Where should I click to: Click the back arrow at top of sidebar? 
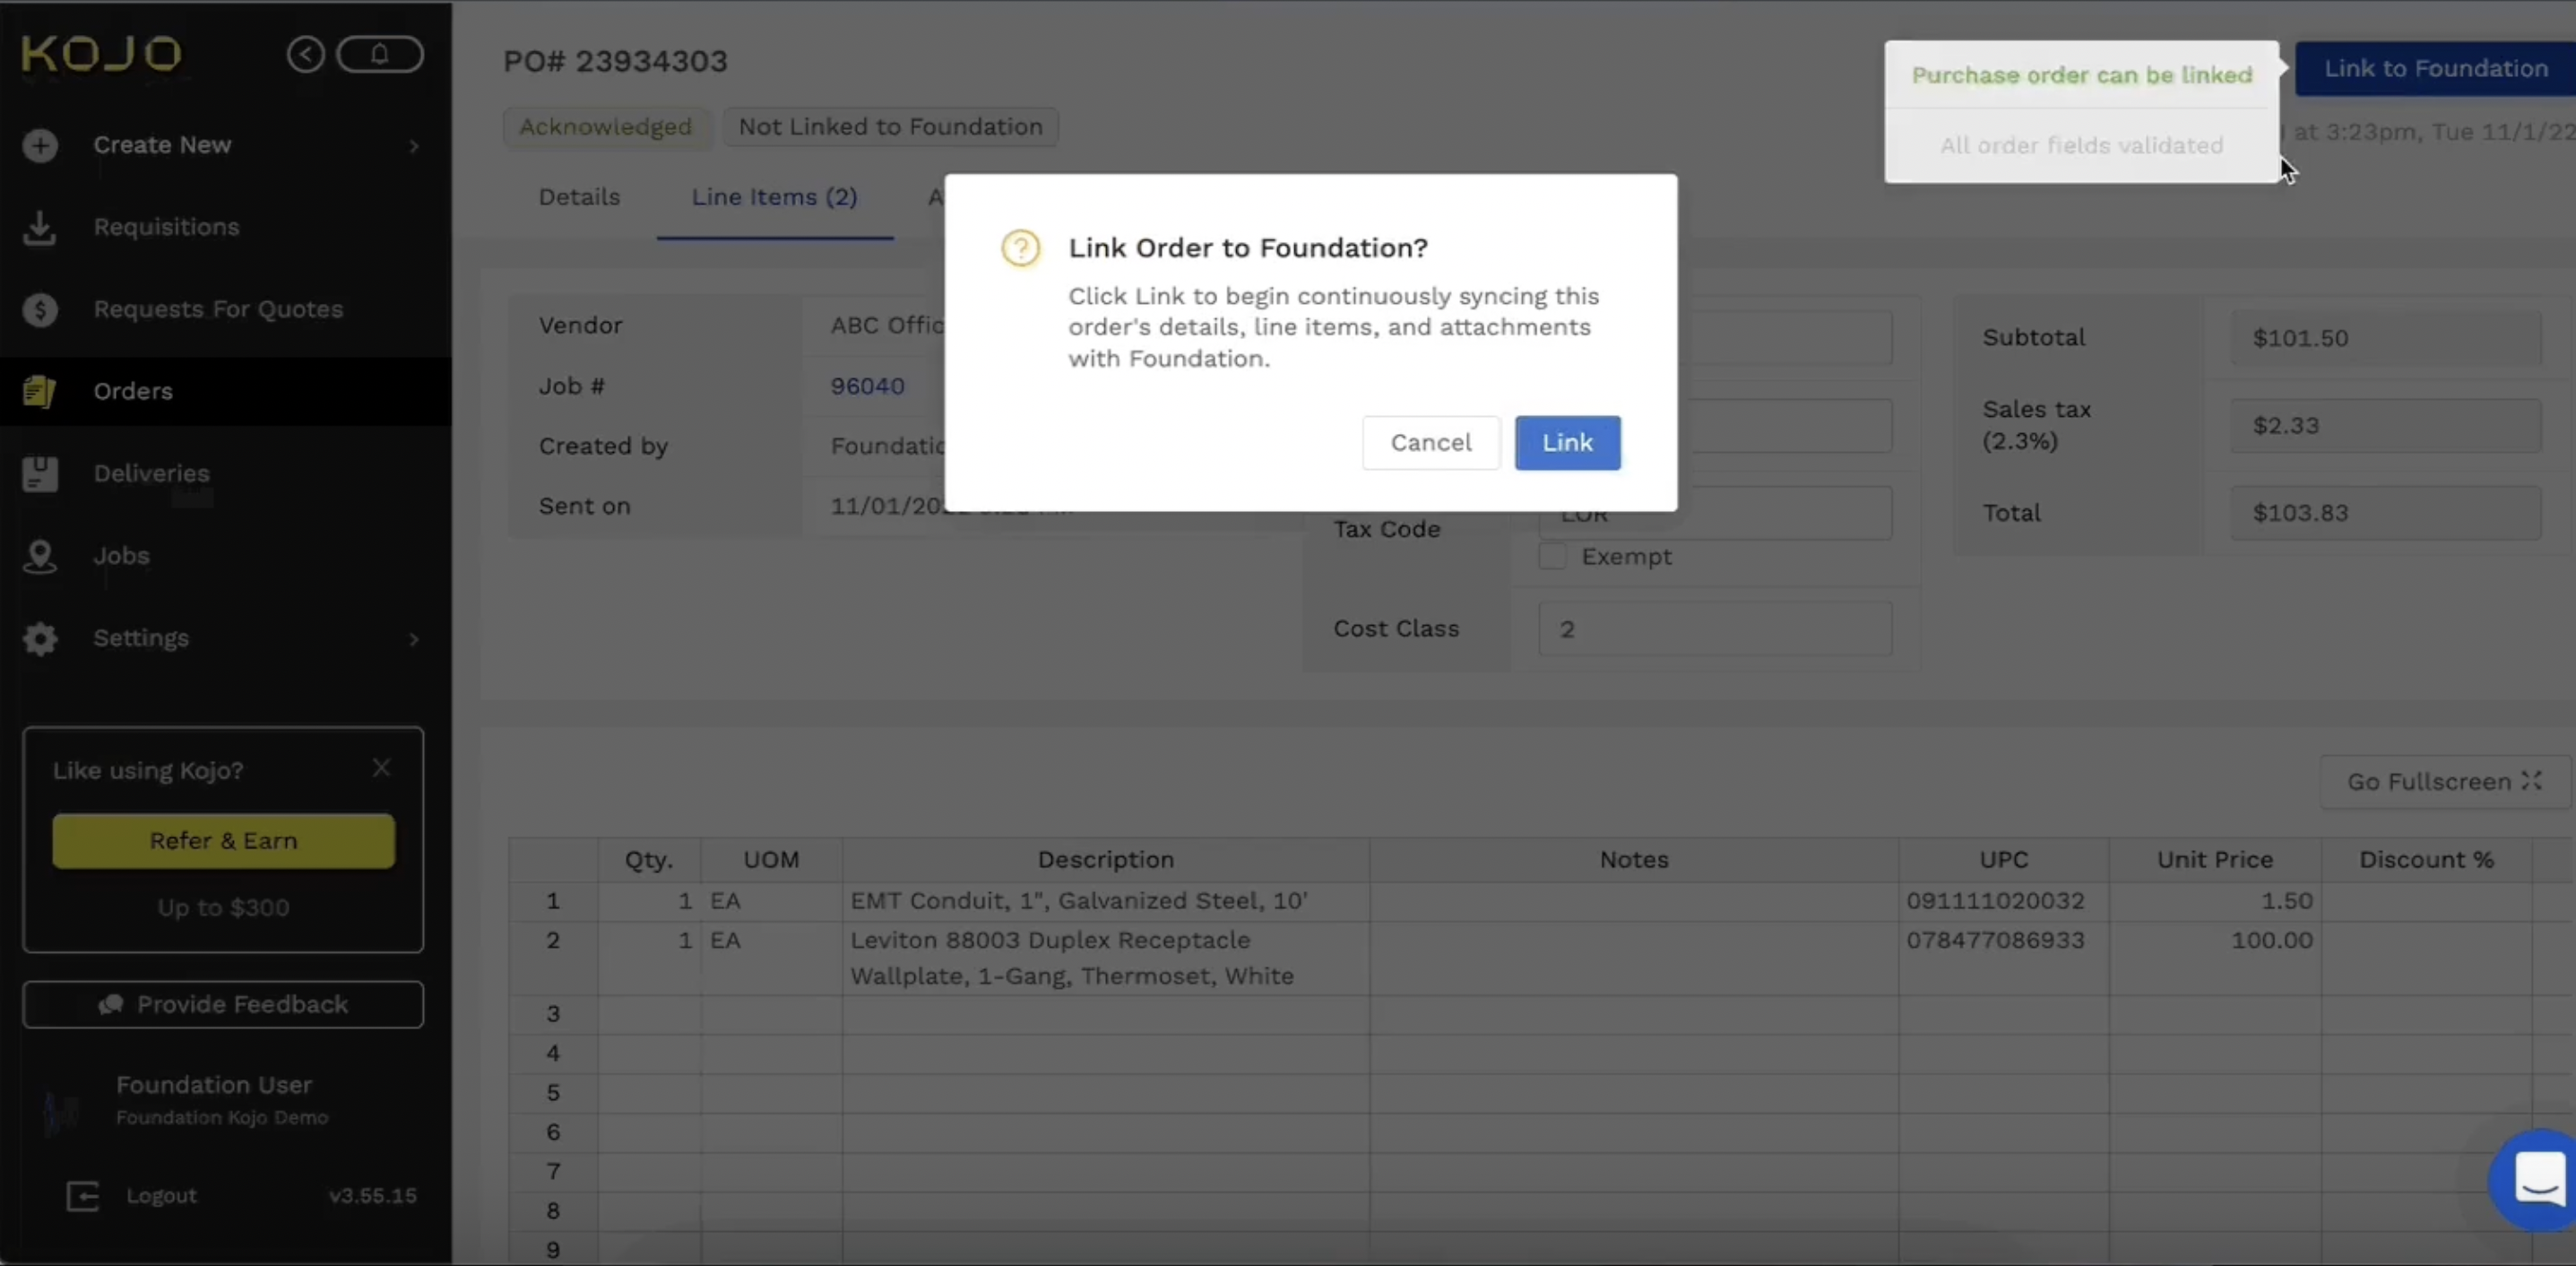(306, 55)
